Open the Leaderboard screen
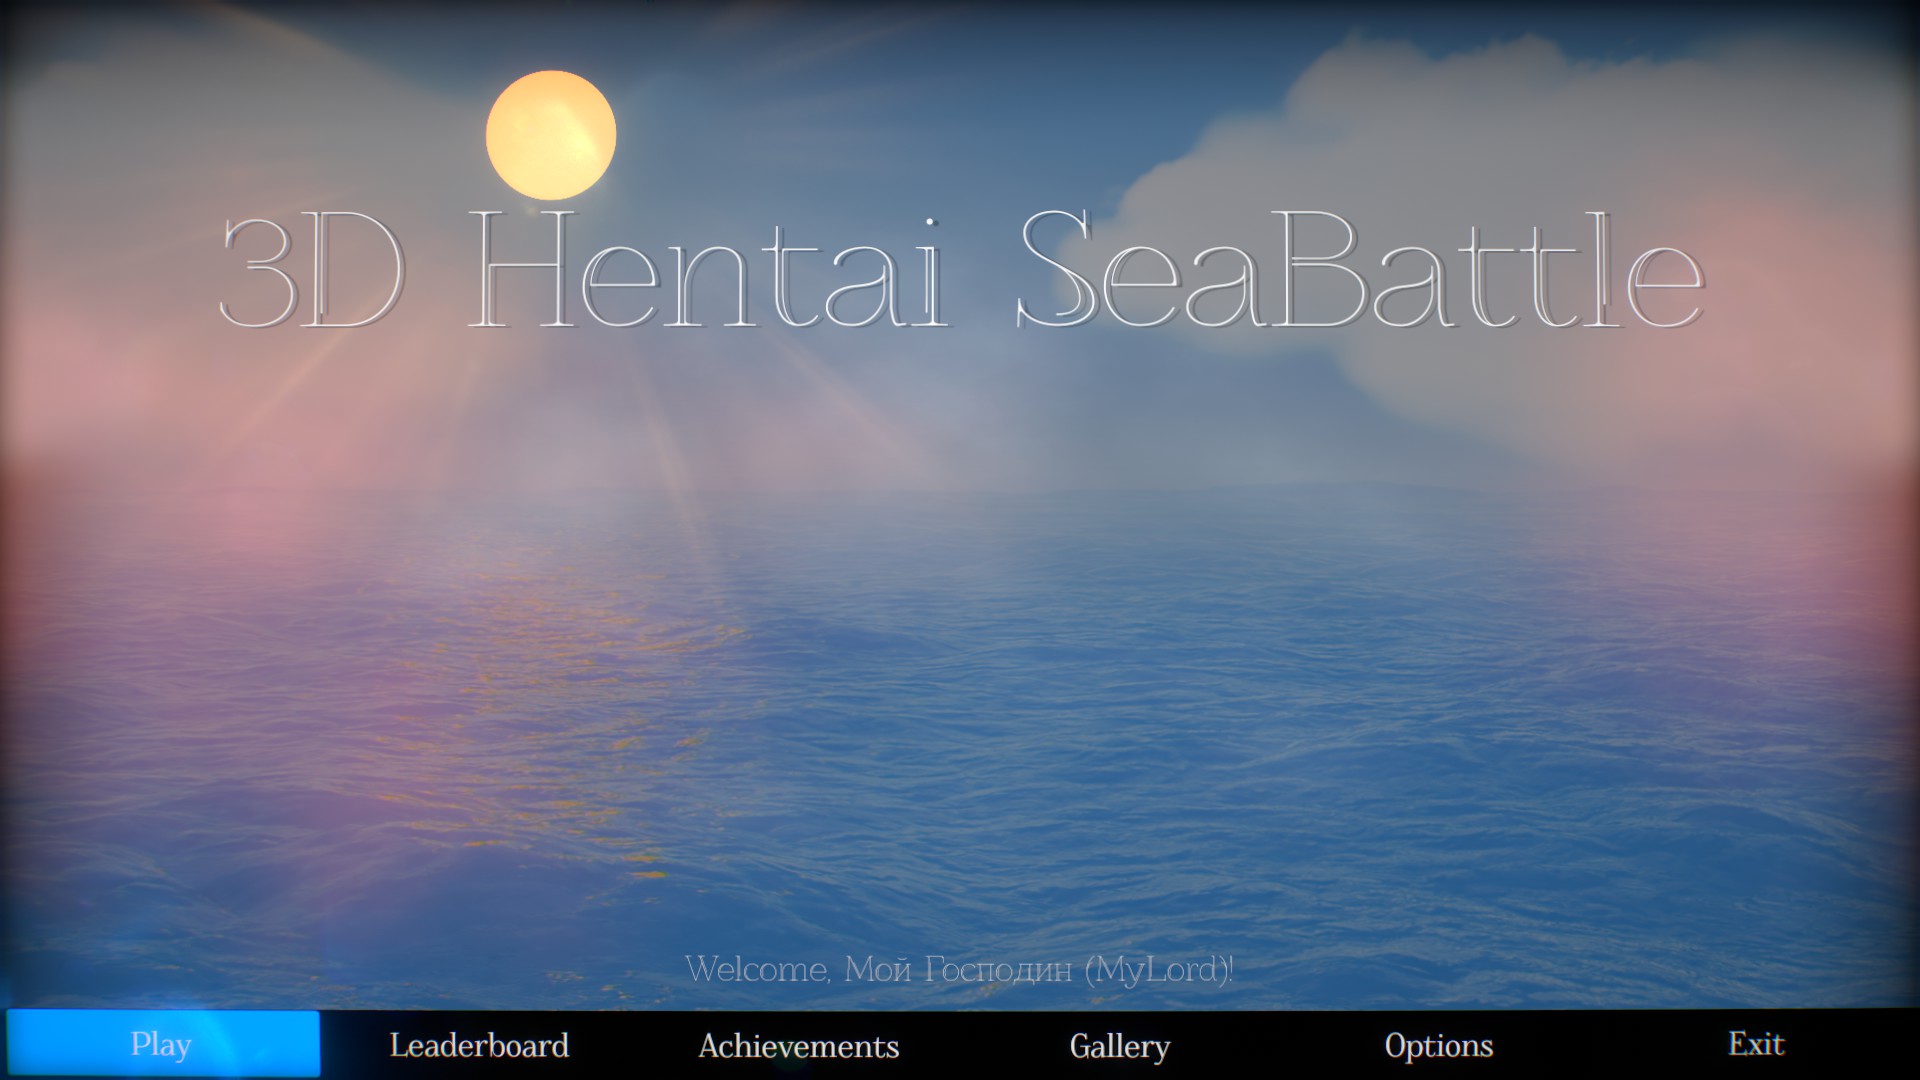The width and height of the screenshot is (1920, 1080). point(479,1045)
